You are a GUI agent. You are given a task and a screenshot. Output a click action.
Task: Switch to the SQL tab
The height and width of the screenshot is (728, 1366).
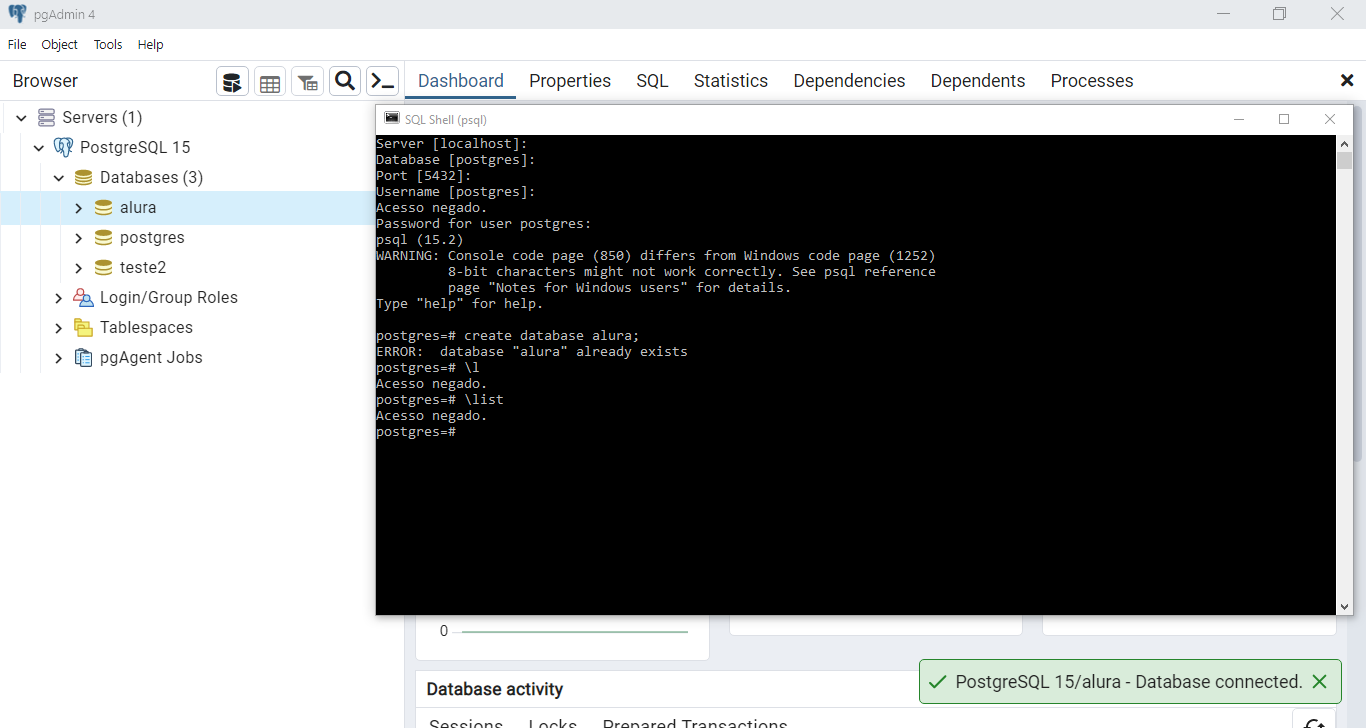652,81
